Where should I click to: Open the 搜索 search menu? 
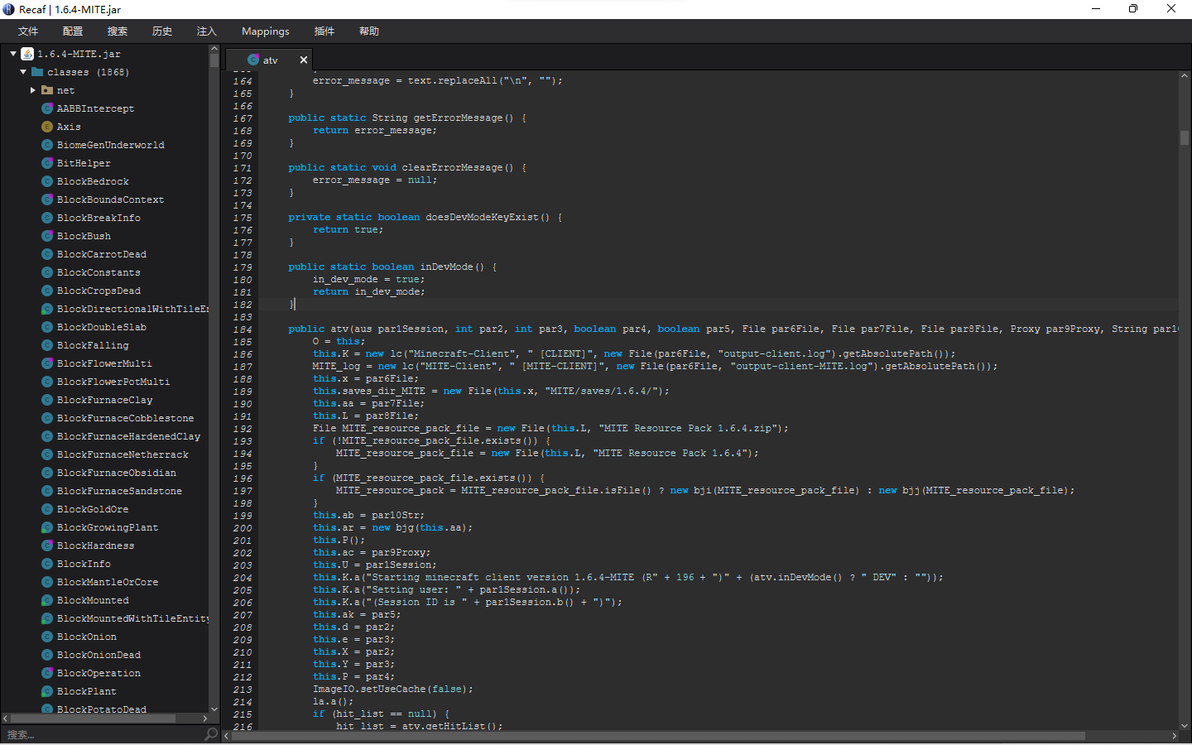(x=117, y=31)
